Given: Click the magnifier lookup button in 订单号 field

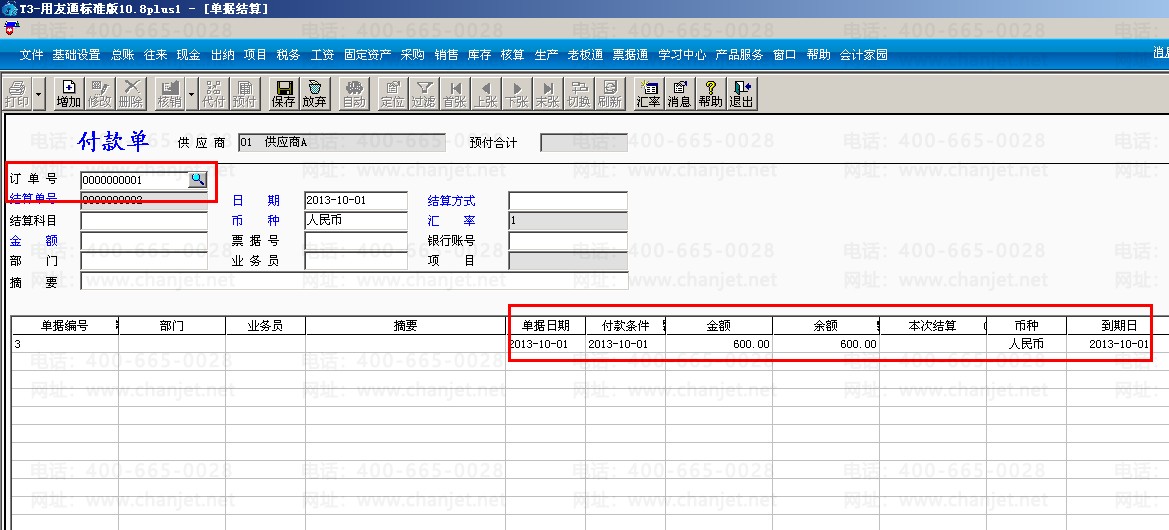Looking at the screenshot, I should 197,179.
